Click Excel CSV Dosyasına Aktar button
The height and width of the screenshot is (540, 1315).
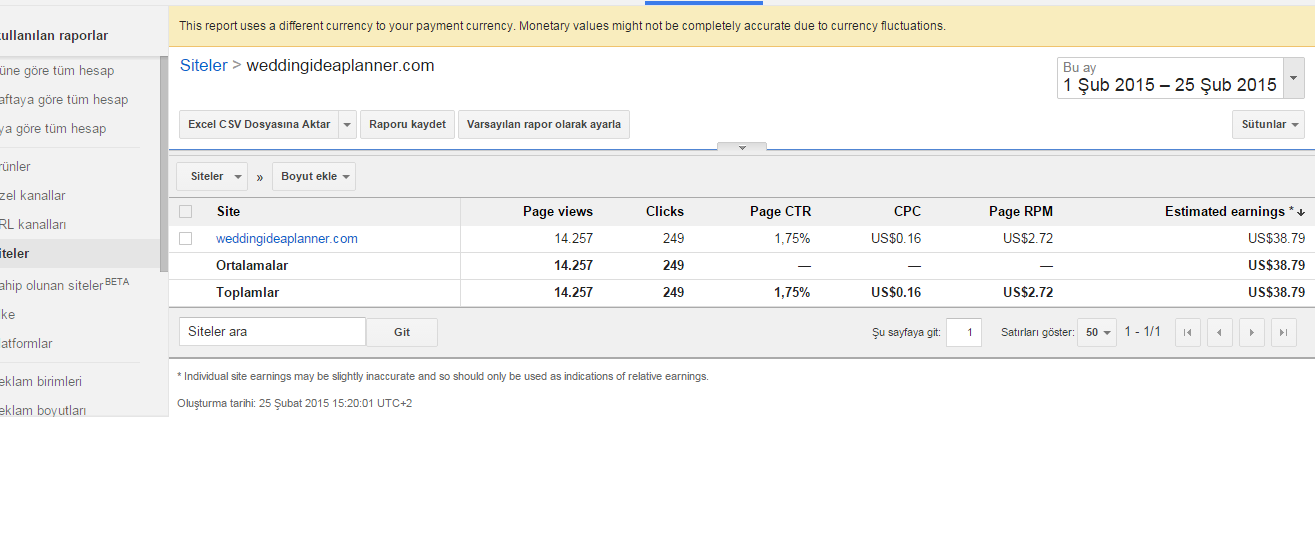click(x=259, y=125)
